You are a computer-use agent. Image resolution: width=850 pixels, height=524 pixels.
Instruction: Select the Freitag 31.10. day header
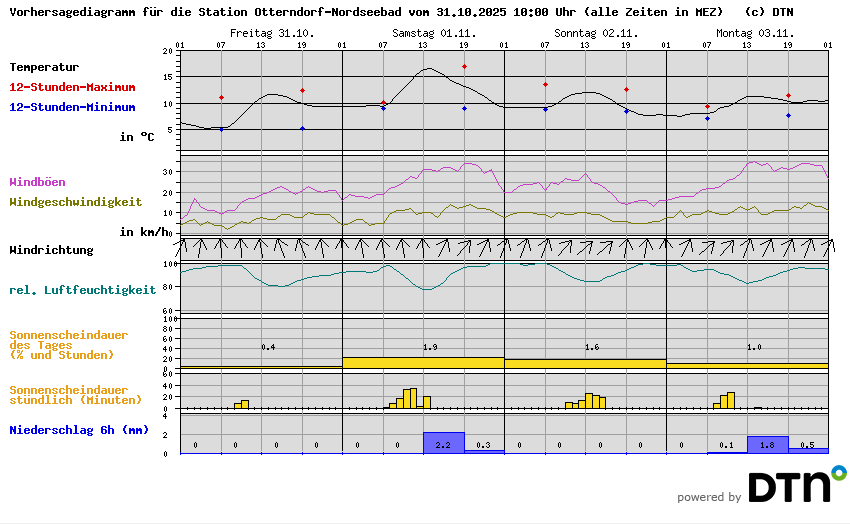[x=271, y=33]
